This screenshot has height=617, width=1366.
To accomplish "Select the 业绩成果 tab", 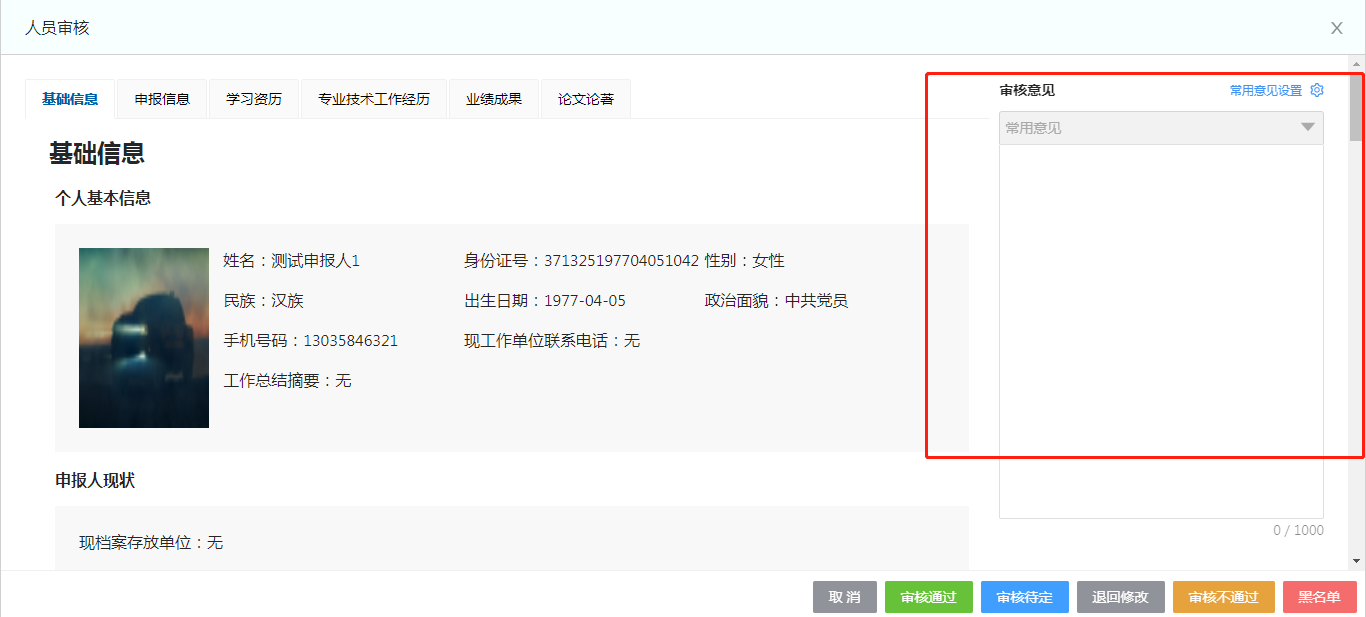I will pos(494,99).
